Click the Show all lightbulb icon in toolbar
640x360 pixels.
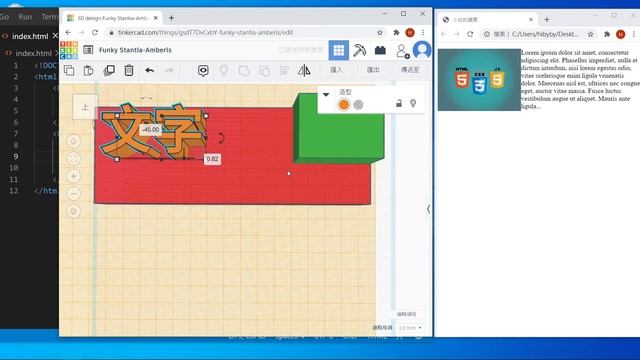coord(223,70)
